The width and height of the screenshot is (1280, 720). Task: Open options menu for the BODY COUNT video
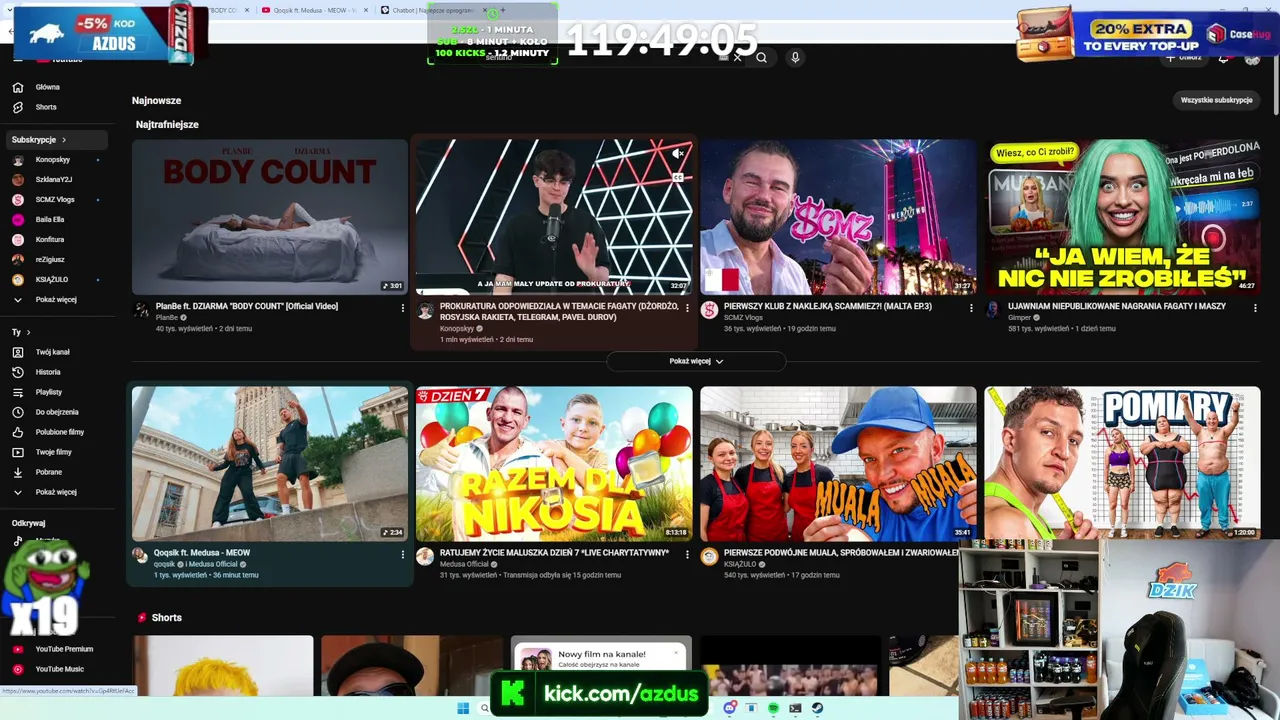403,308
